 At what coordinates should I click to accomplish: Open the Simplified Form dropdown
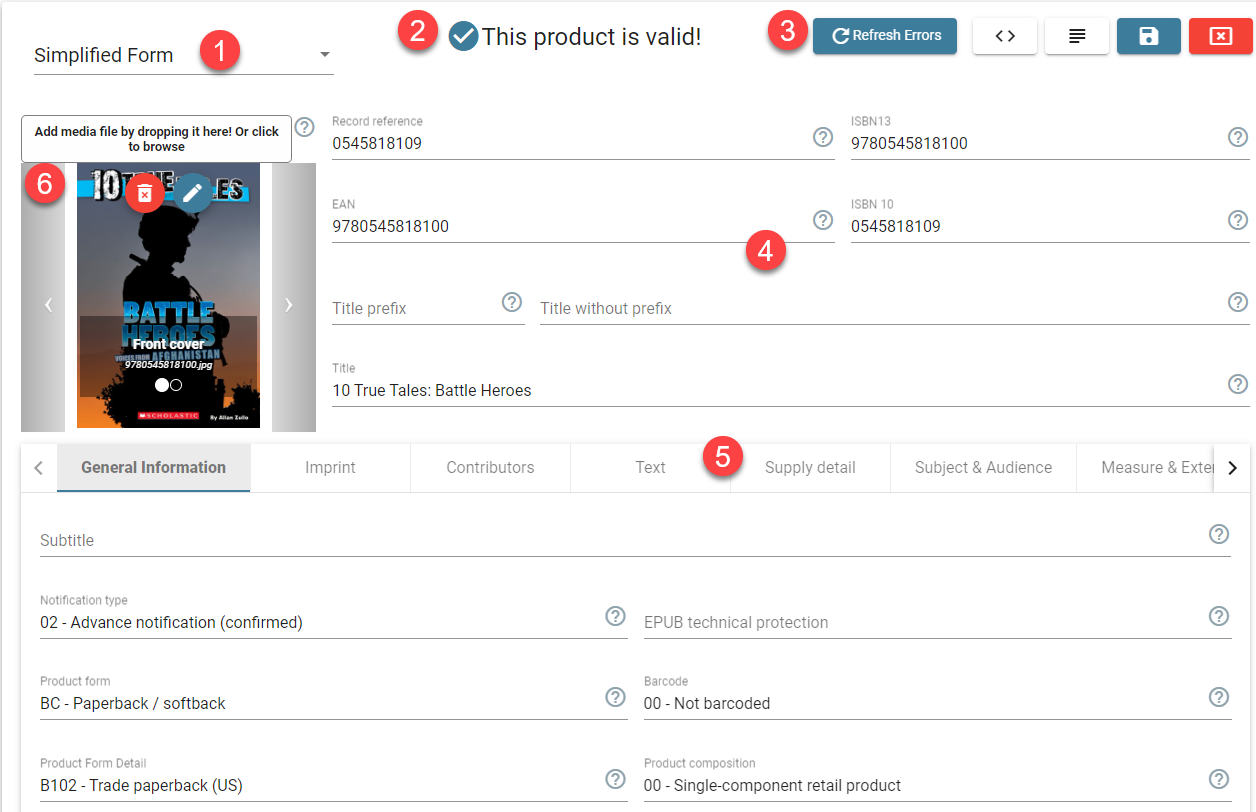(x=183, y=56)
